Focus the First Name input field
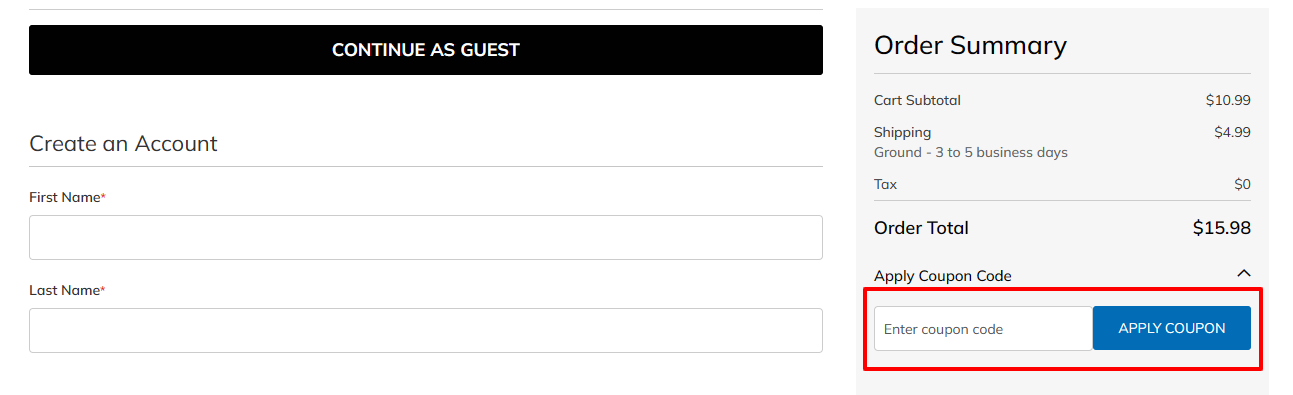Viewport: 1293px width, 395px height. click(426, 237)
